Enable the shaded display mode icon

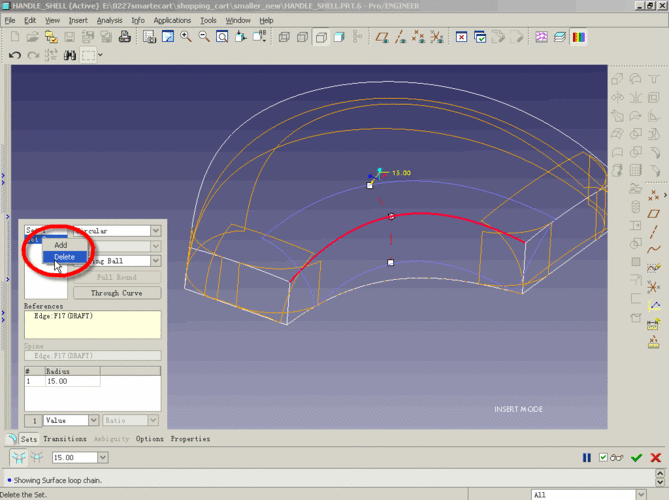point(339,38)
